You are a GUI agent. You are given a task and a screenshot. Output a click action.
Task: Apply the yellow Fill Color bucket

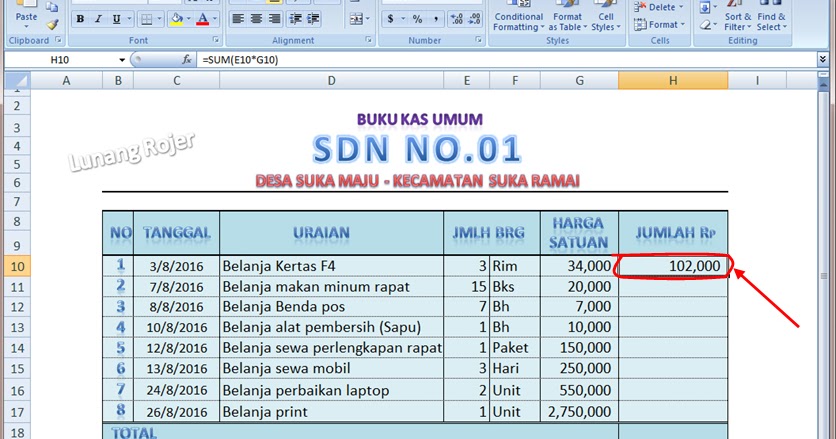pos(176,19)
